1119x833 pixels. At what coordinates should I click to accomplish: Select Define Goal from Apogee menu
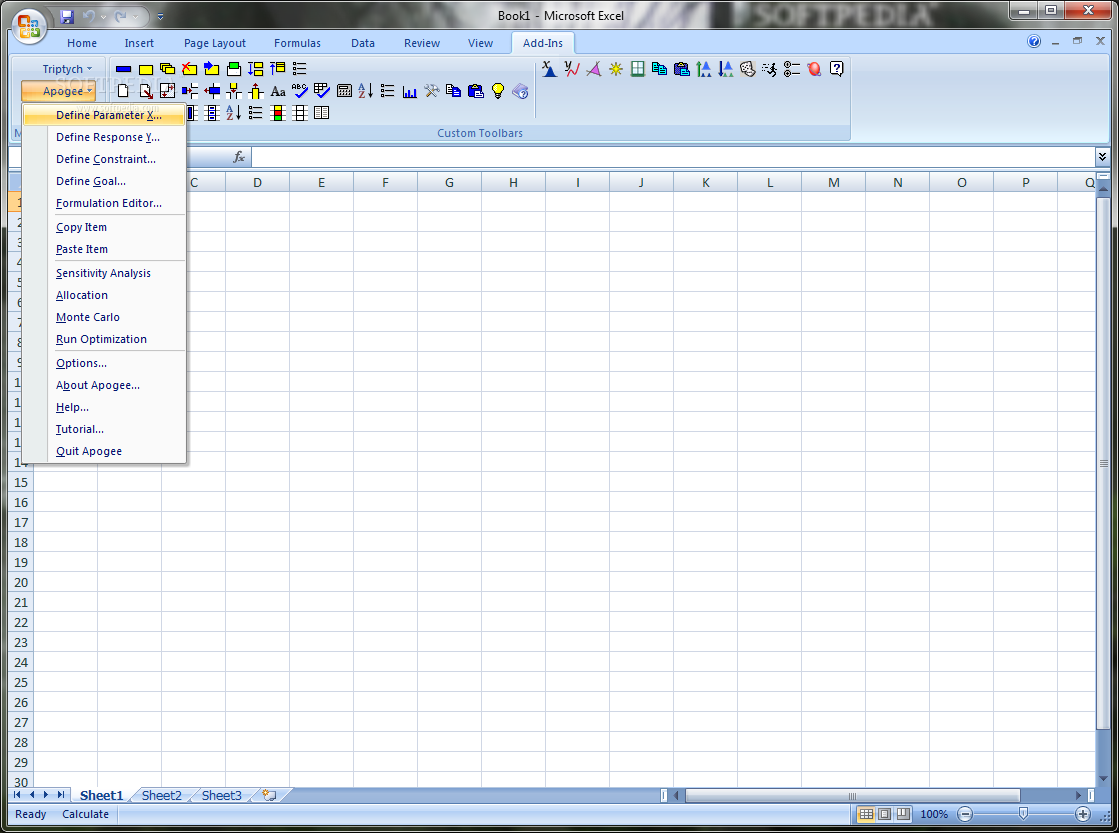104,181
